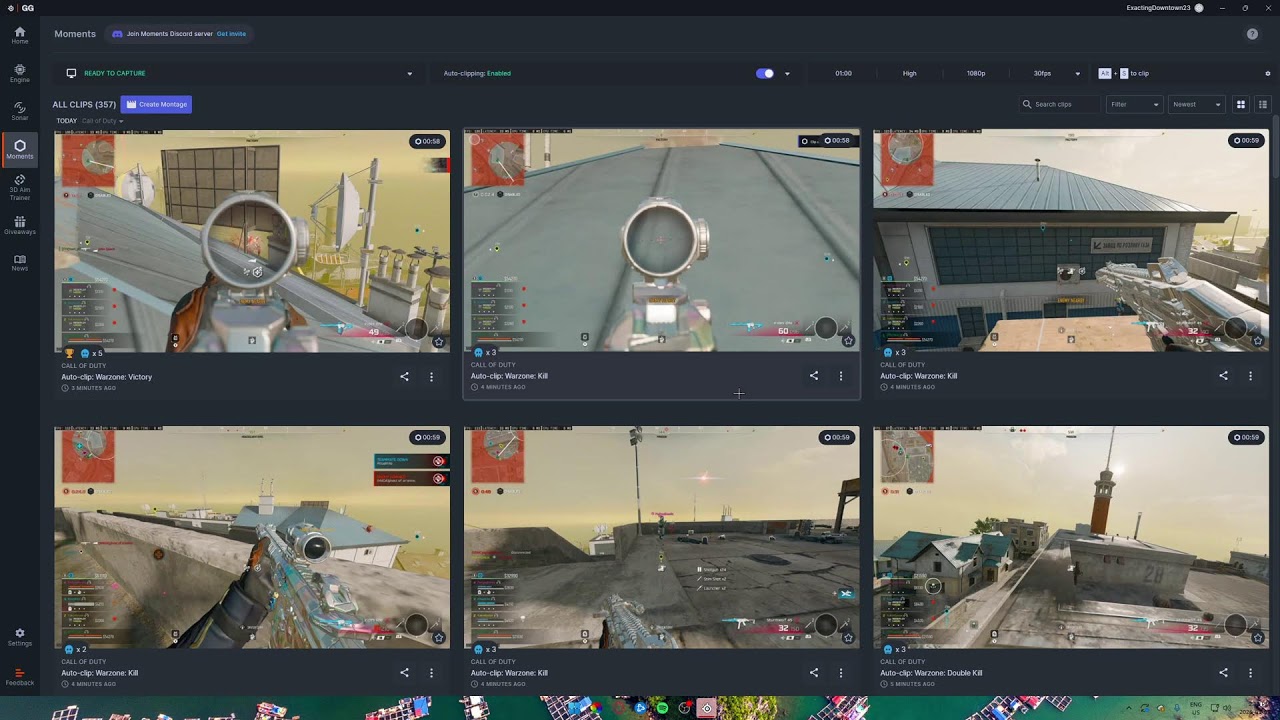The width and height of the screenshot is (1280, 720).
Task: Open the Sonar section in sidebar
Action: (20, 111)
